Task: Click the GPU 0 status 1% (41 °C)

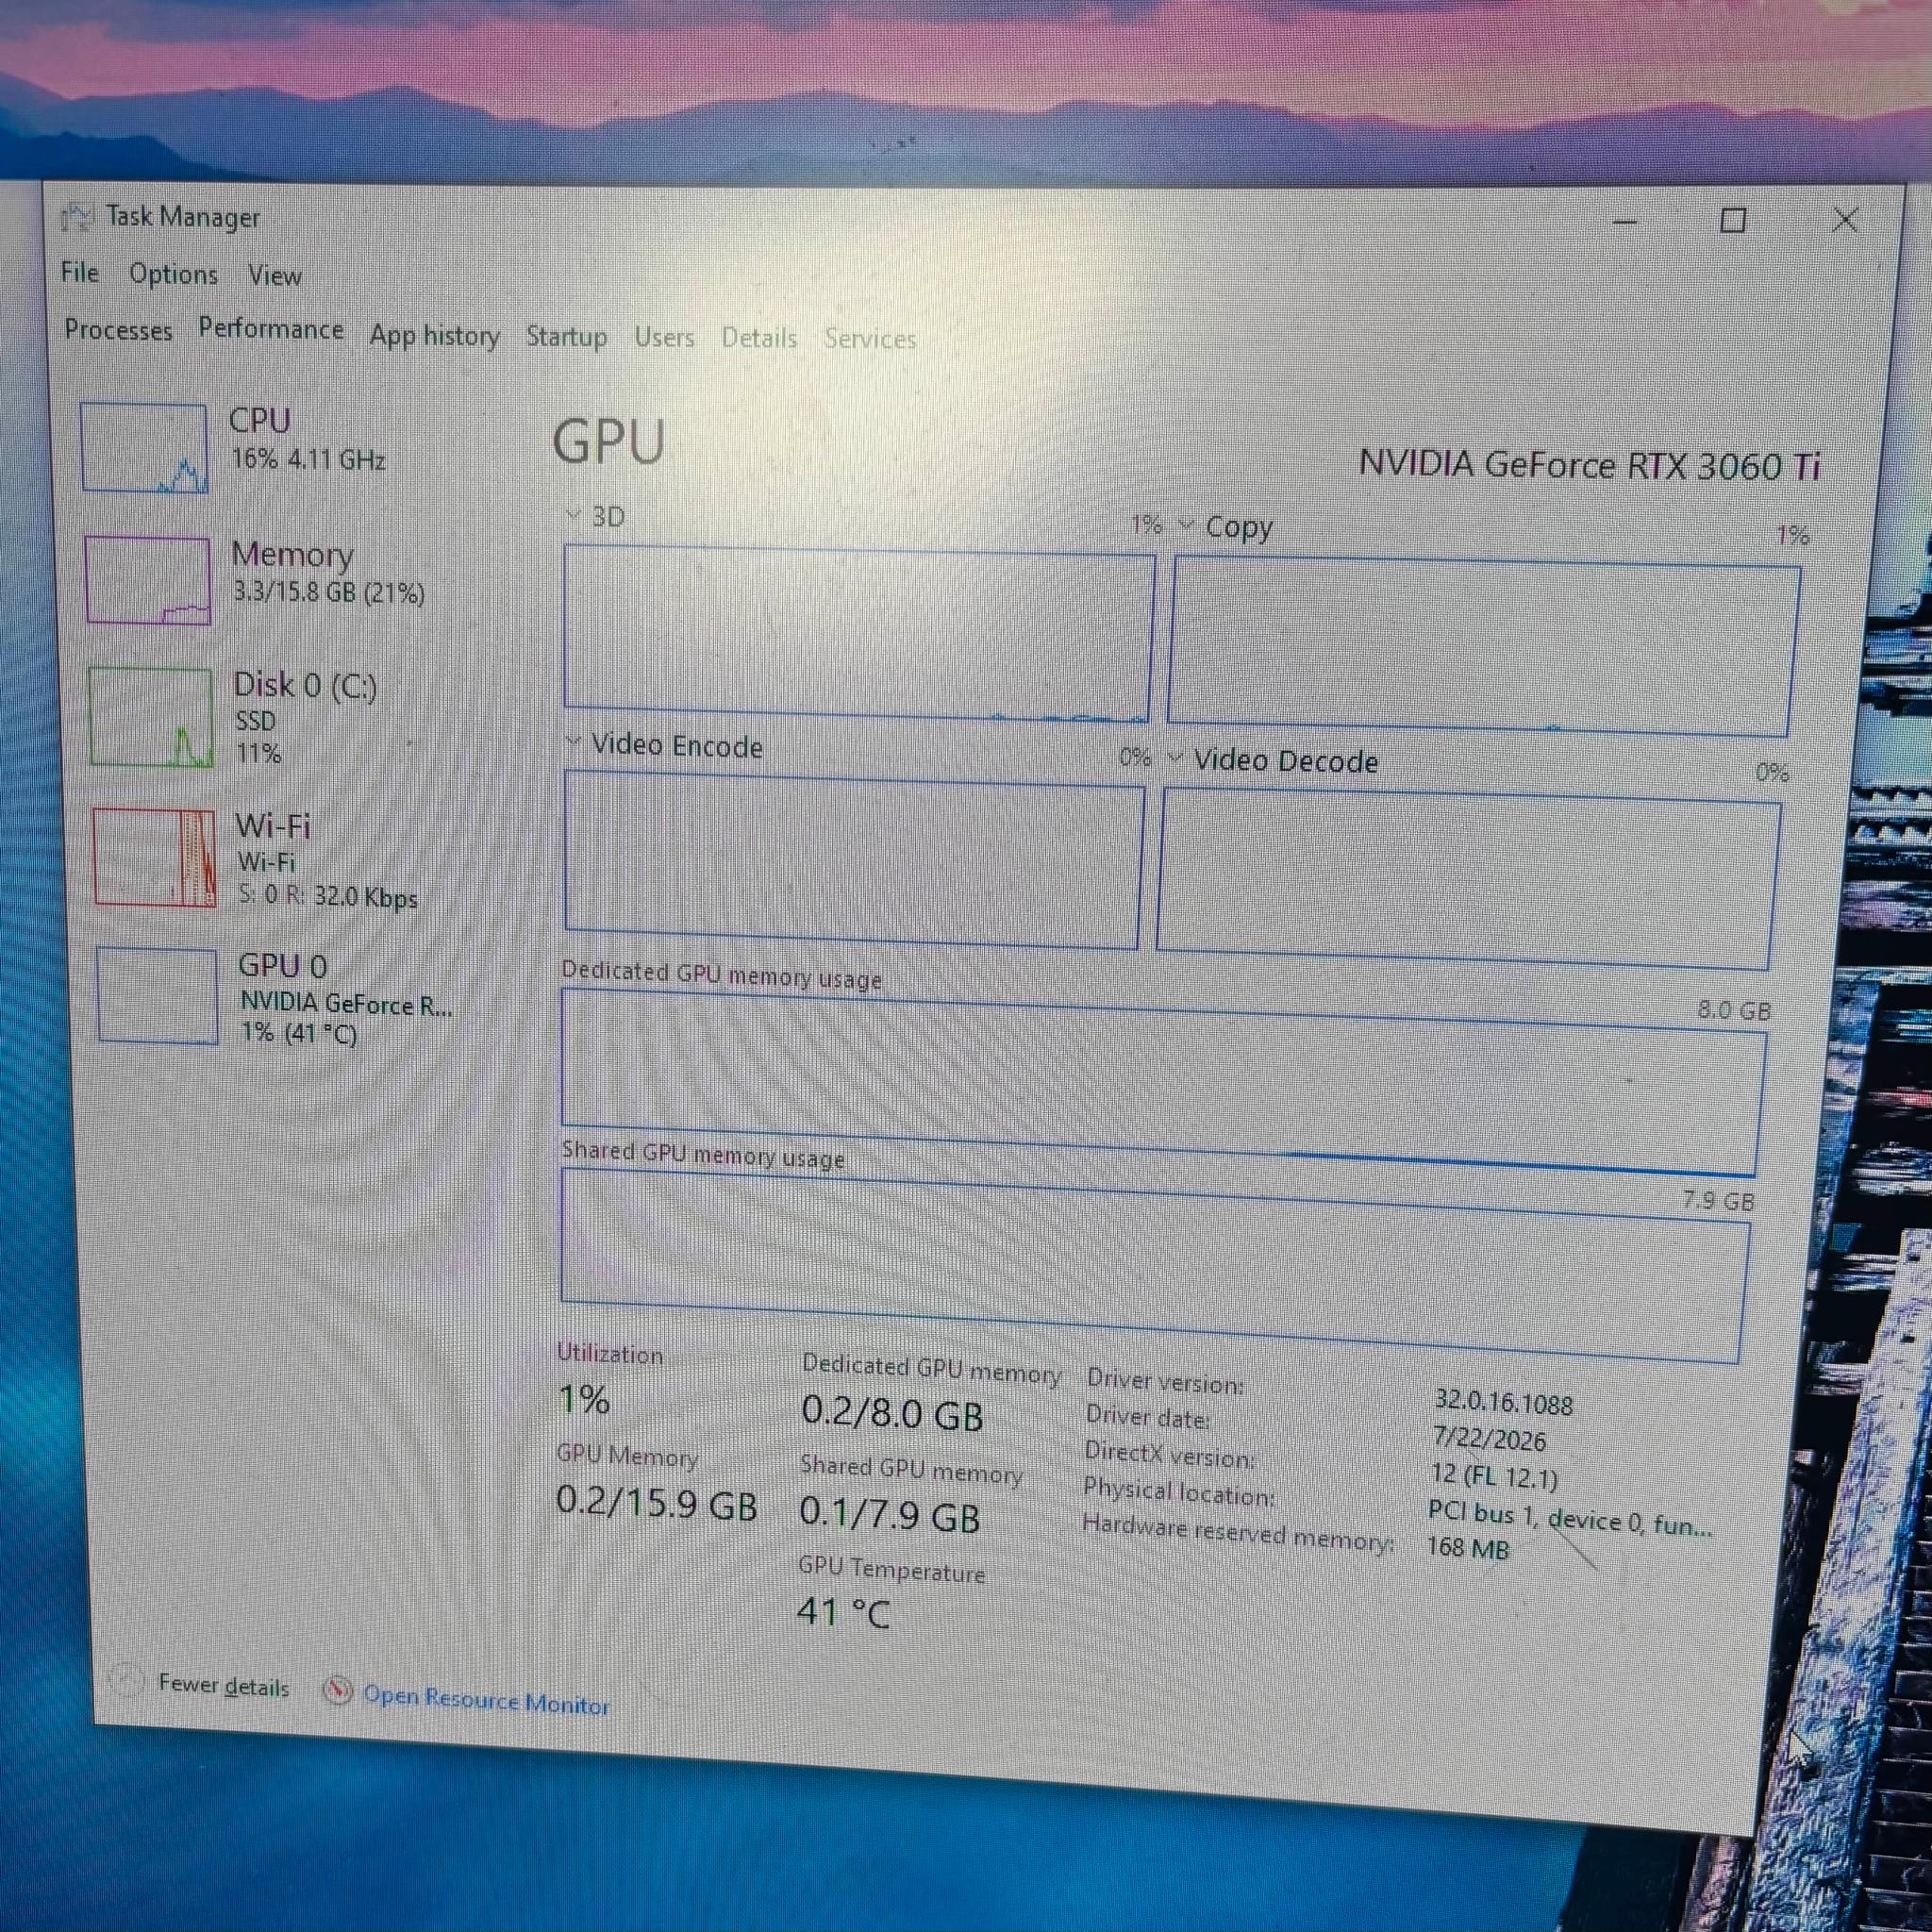Action: pyautogui.click(x=300, y=1032)
